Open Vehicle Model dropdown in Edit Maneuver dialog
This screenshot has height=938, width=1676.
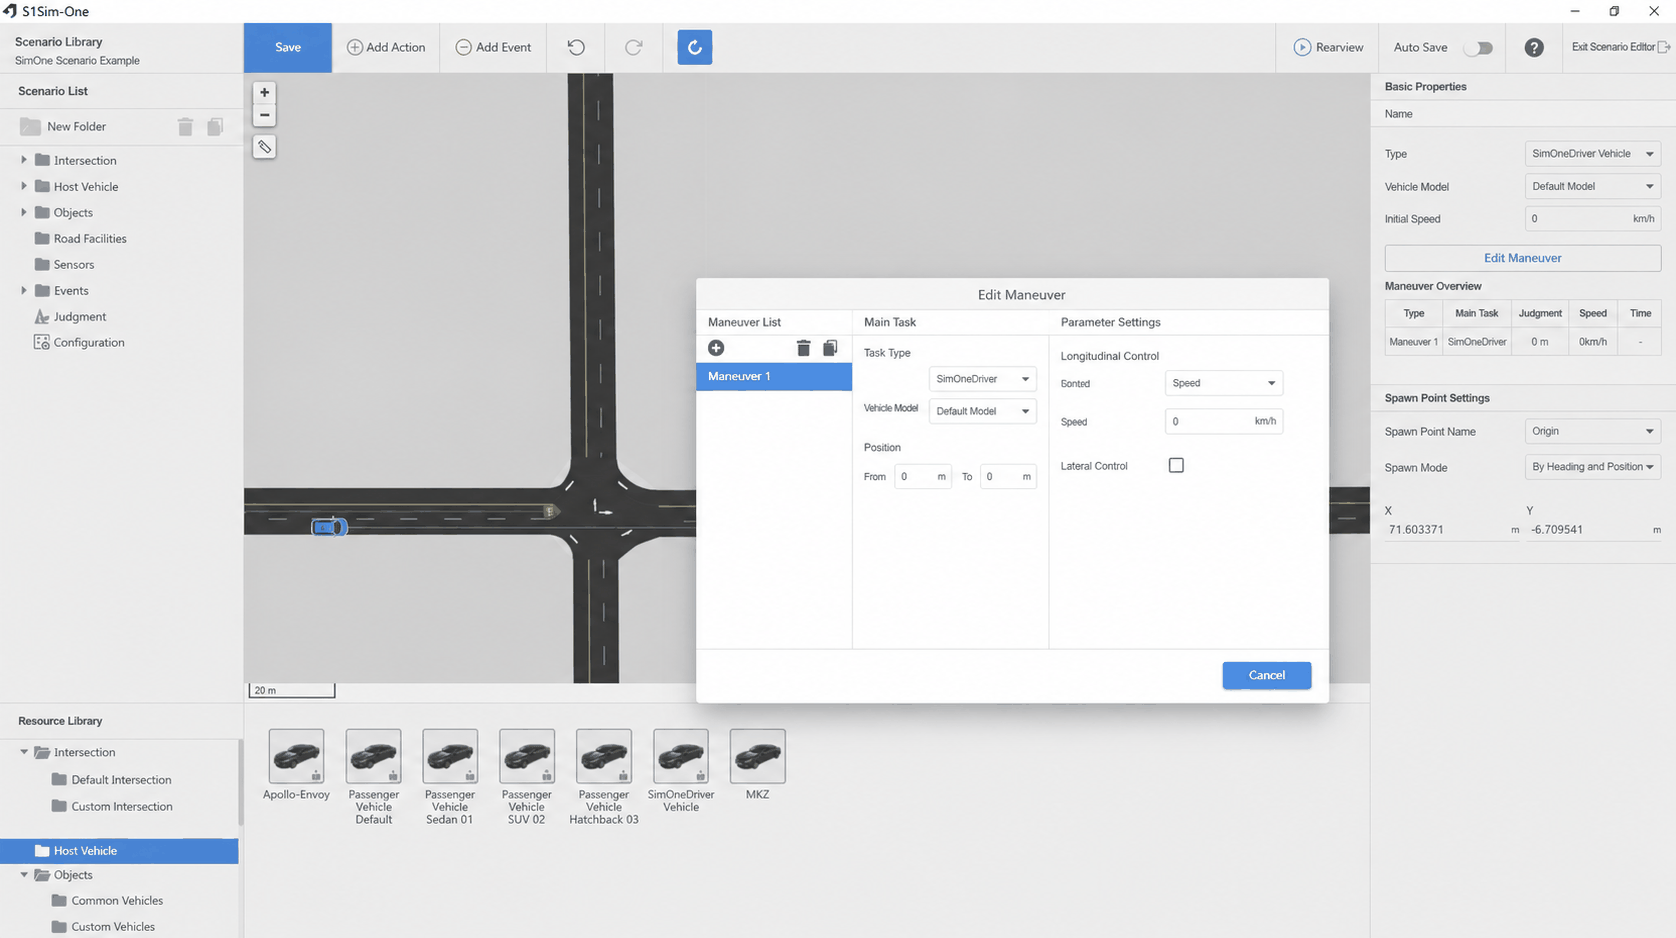click(x=982, y=411)
